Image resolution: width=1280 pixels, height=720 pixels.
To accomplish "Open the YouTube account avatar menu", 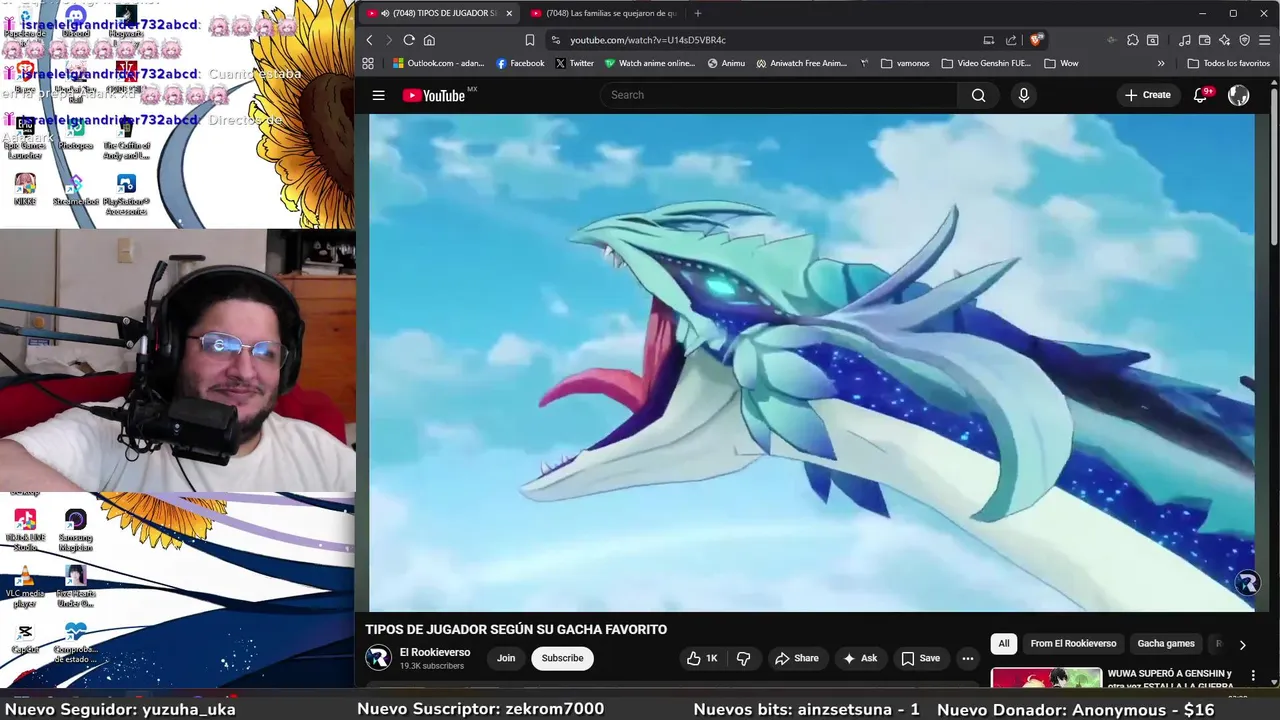I will pyautogui.click(x=1238, y=95).
